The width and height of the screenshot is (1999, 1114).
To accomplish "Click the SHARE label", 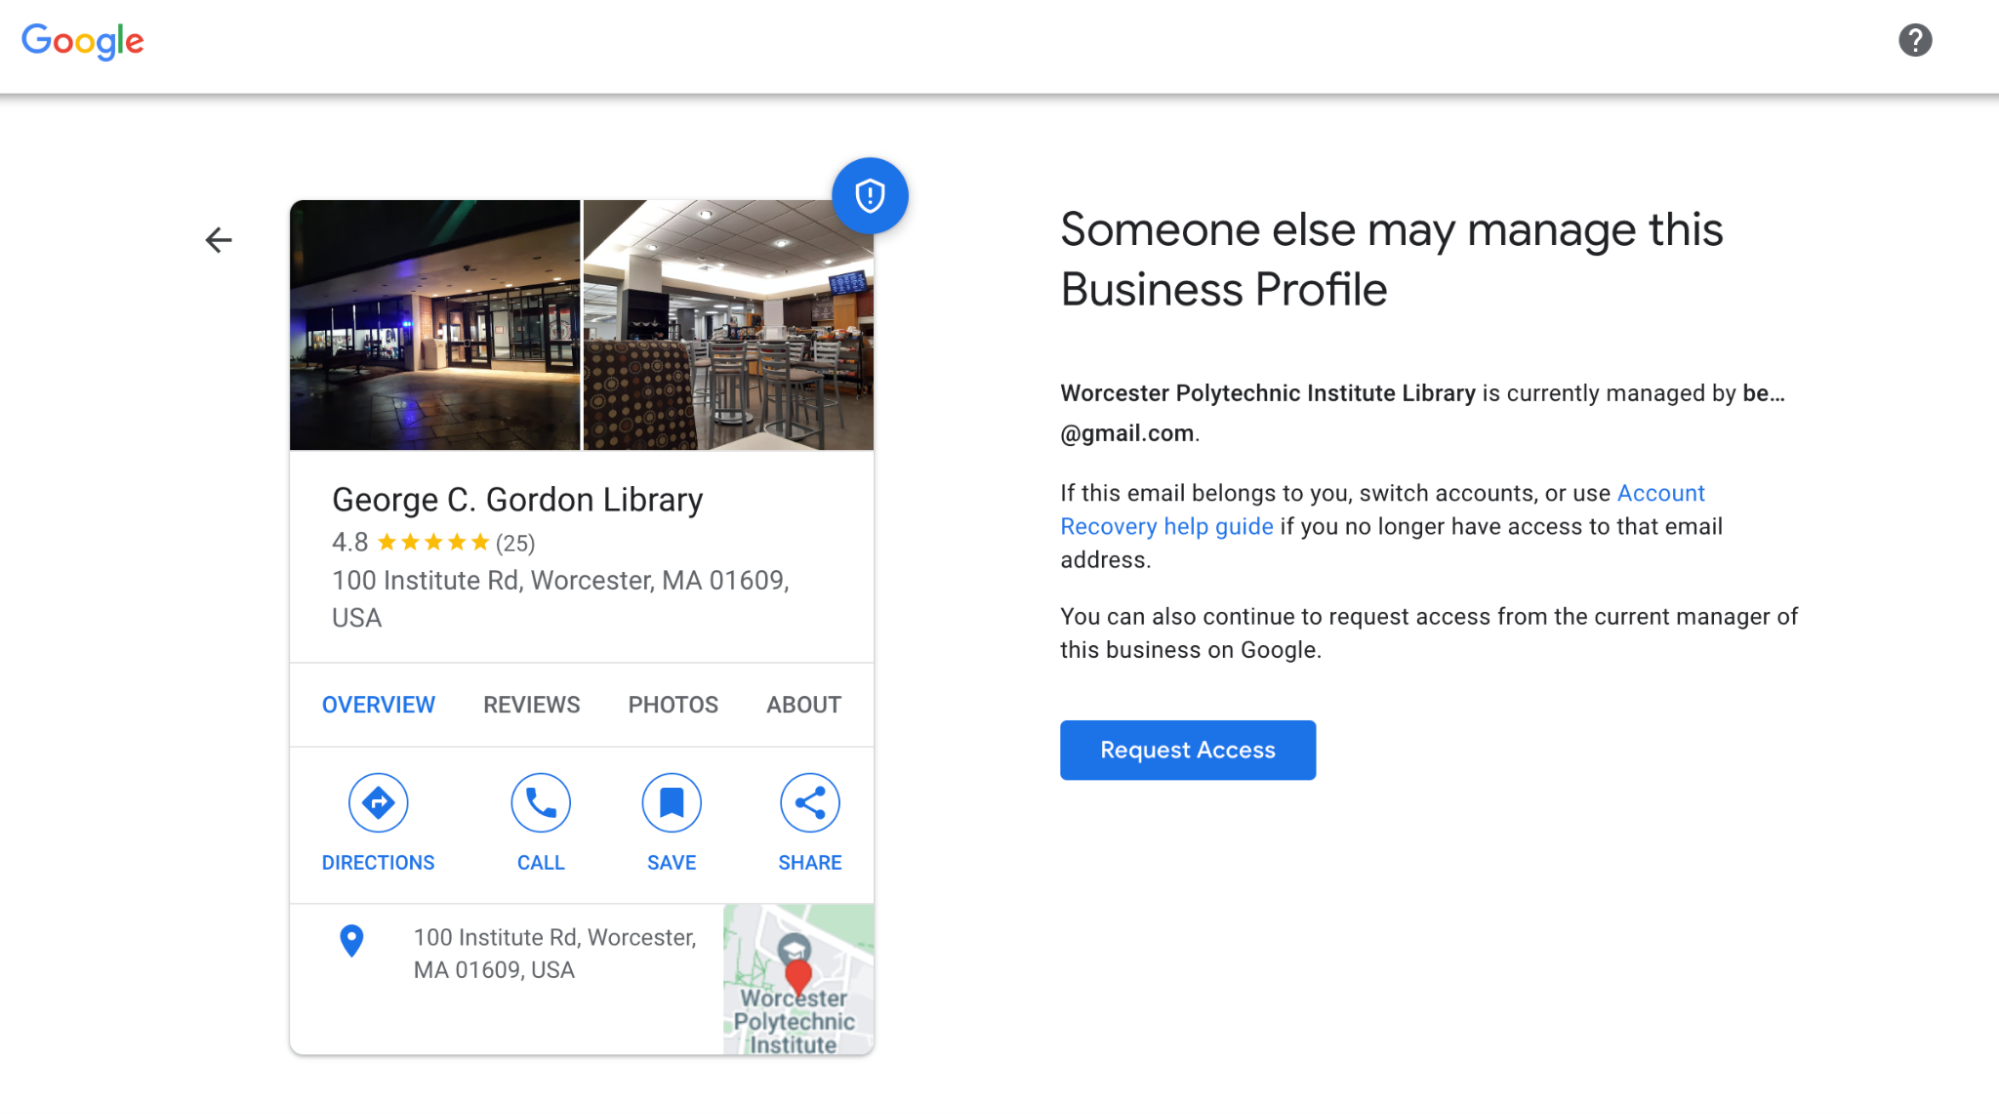I will (810, 862).
